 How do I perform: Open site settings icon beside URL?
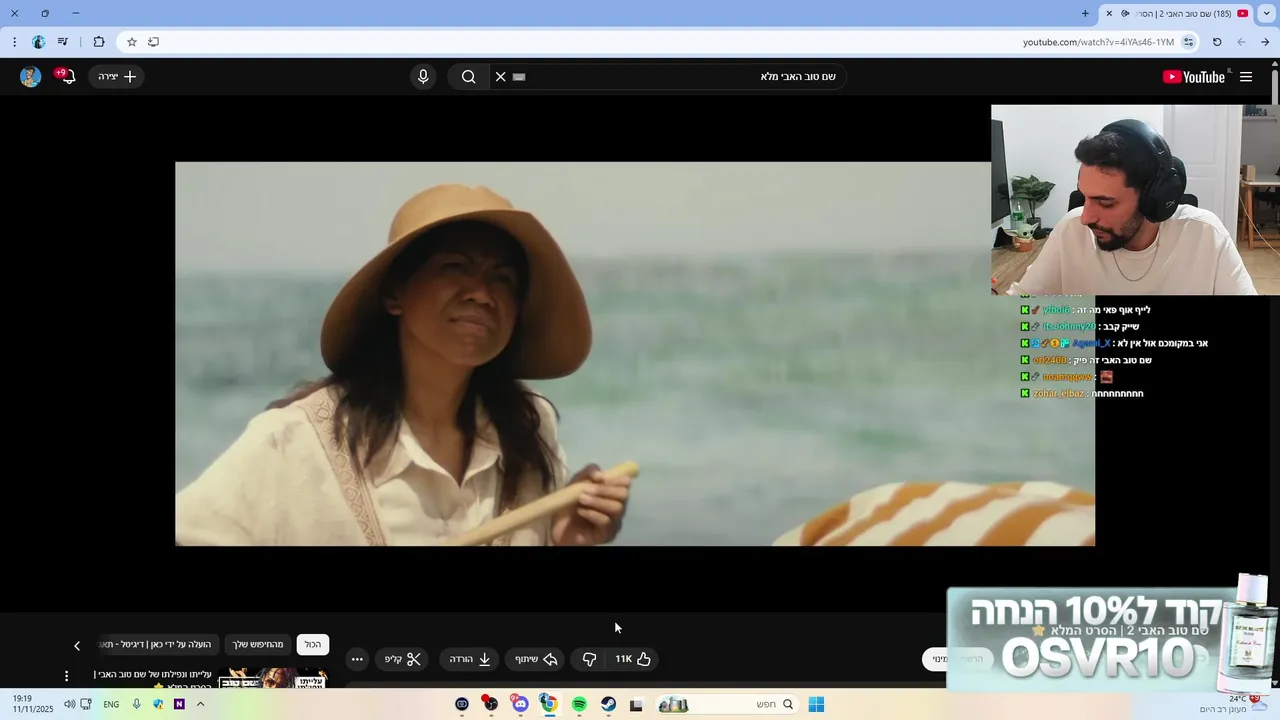pyautogui.click(x=1188, y=42)
